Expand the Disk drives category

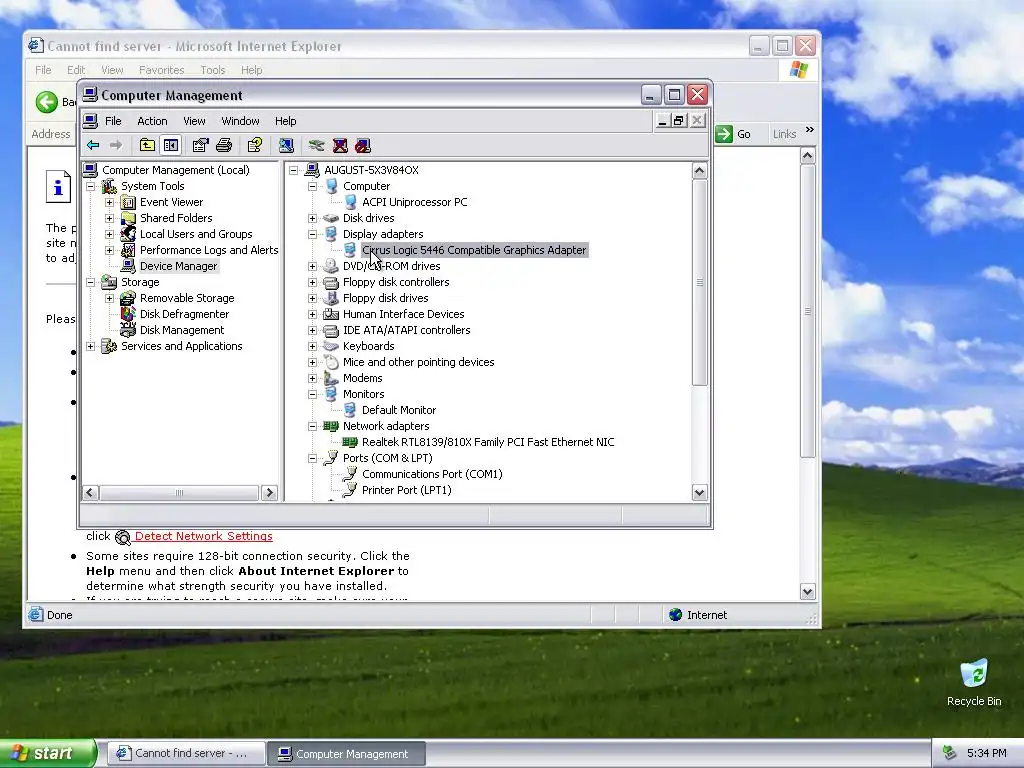click(x=313, y=218)
